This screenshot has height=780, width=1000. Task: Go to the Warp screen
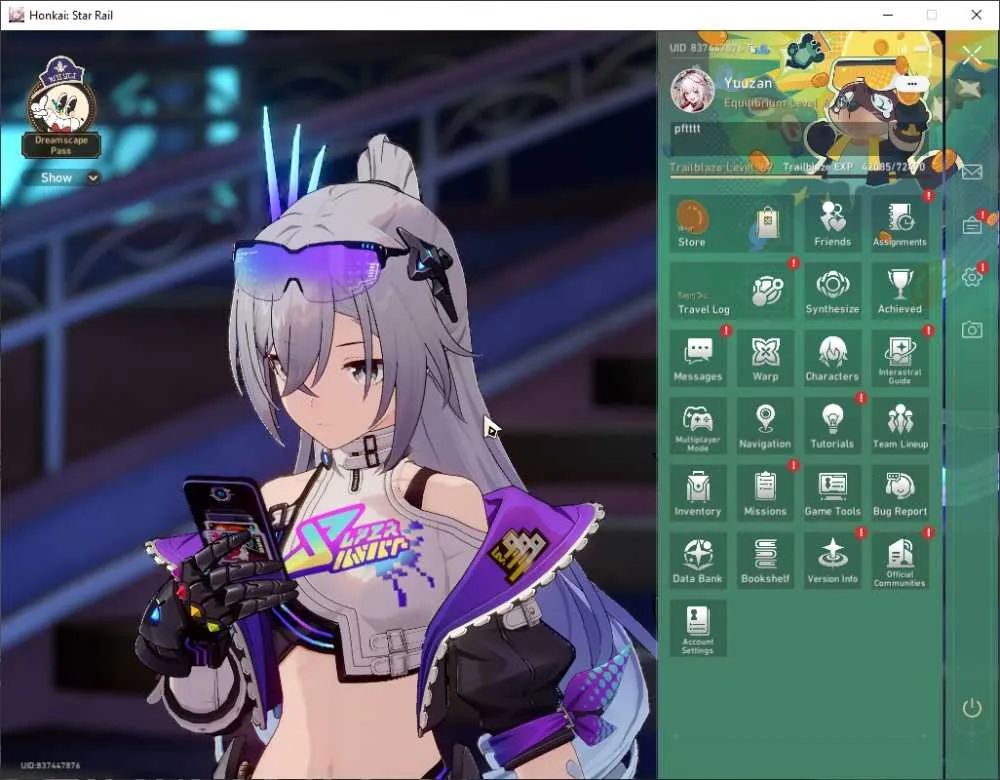pyautogui.click(x=765, y=359)
